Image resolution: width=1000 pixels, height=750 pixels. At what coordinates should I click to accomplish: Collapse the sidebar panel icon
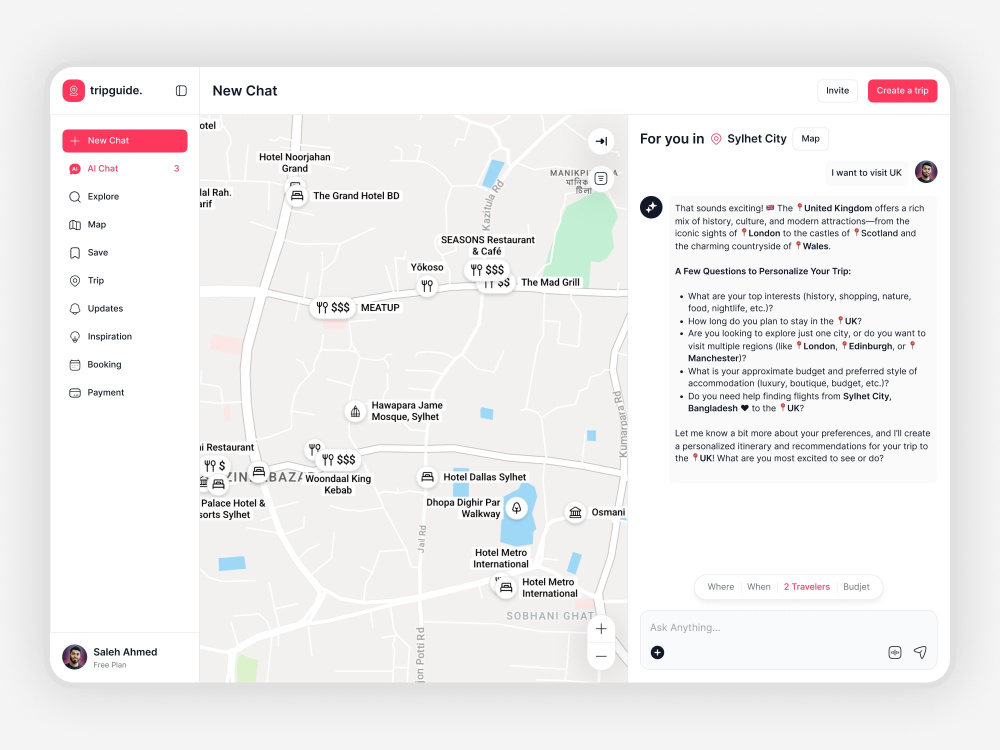click(181, 91)
